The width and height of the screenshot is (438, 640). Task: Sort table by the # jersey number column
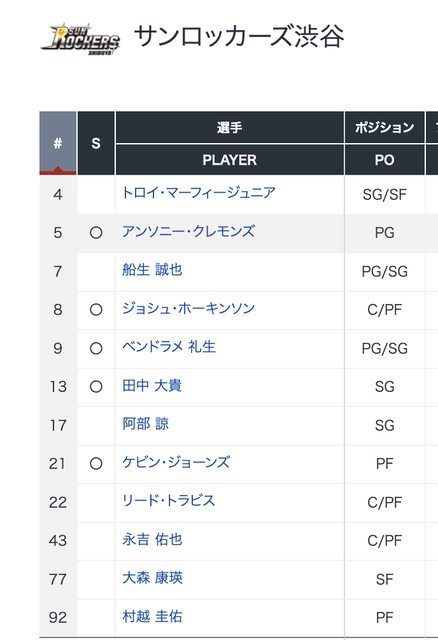pos(58,143)
